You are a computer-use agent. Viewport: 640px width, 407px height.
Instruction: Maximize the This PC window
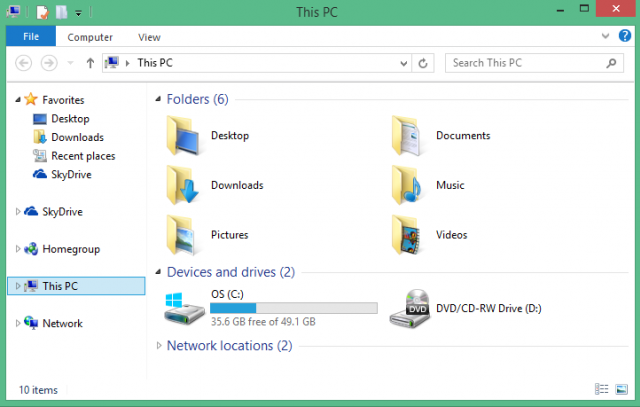(x=584, y=9)
